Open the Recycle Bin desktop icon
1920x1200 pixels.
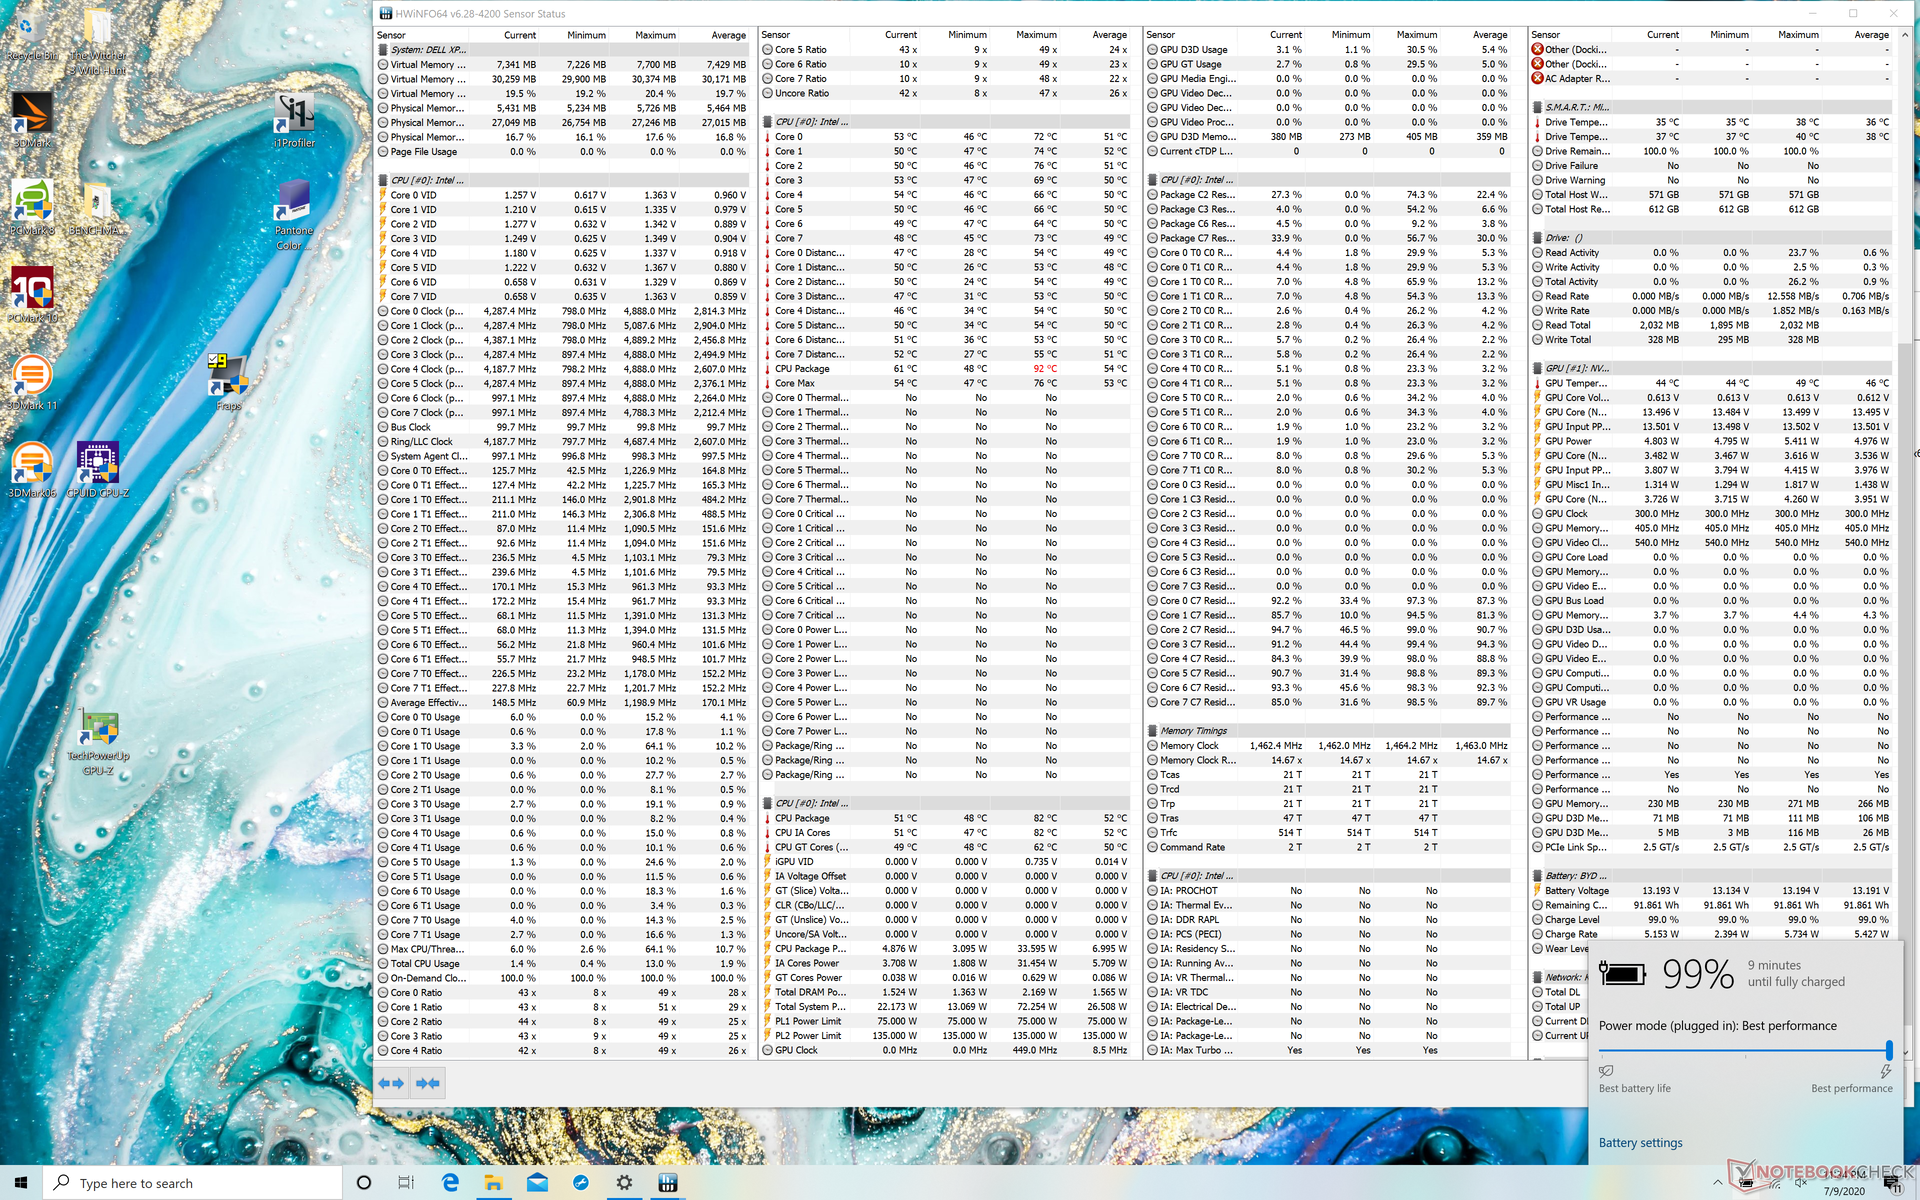pyautogui.click(x=33, y=37)
